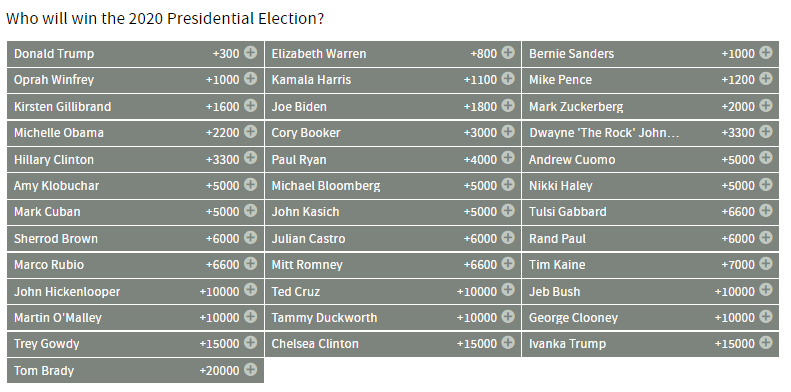Add Ivanka Trump bet via plus icon

click(766, 343)
